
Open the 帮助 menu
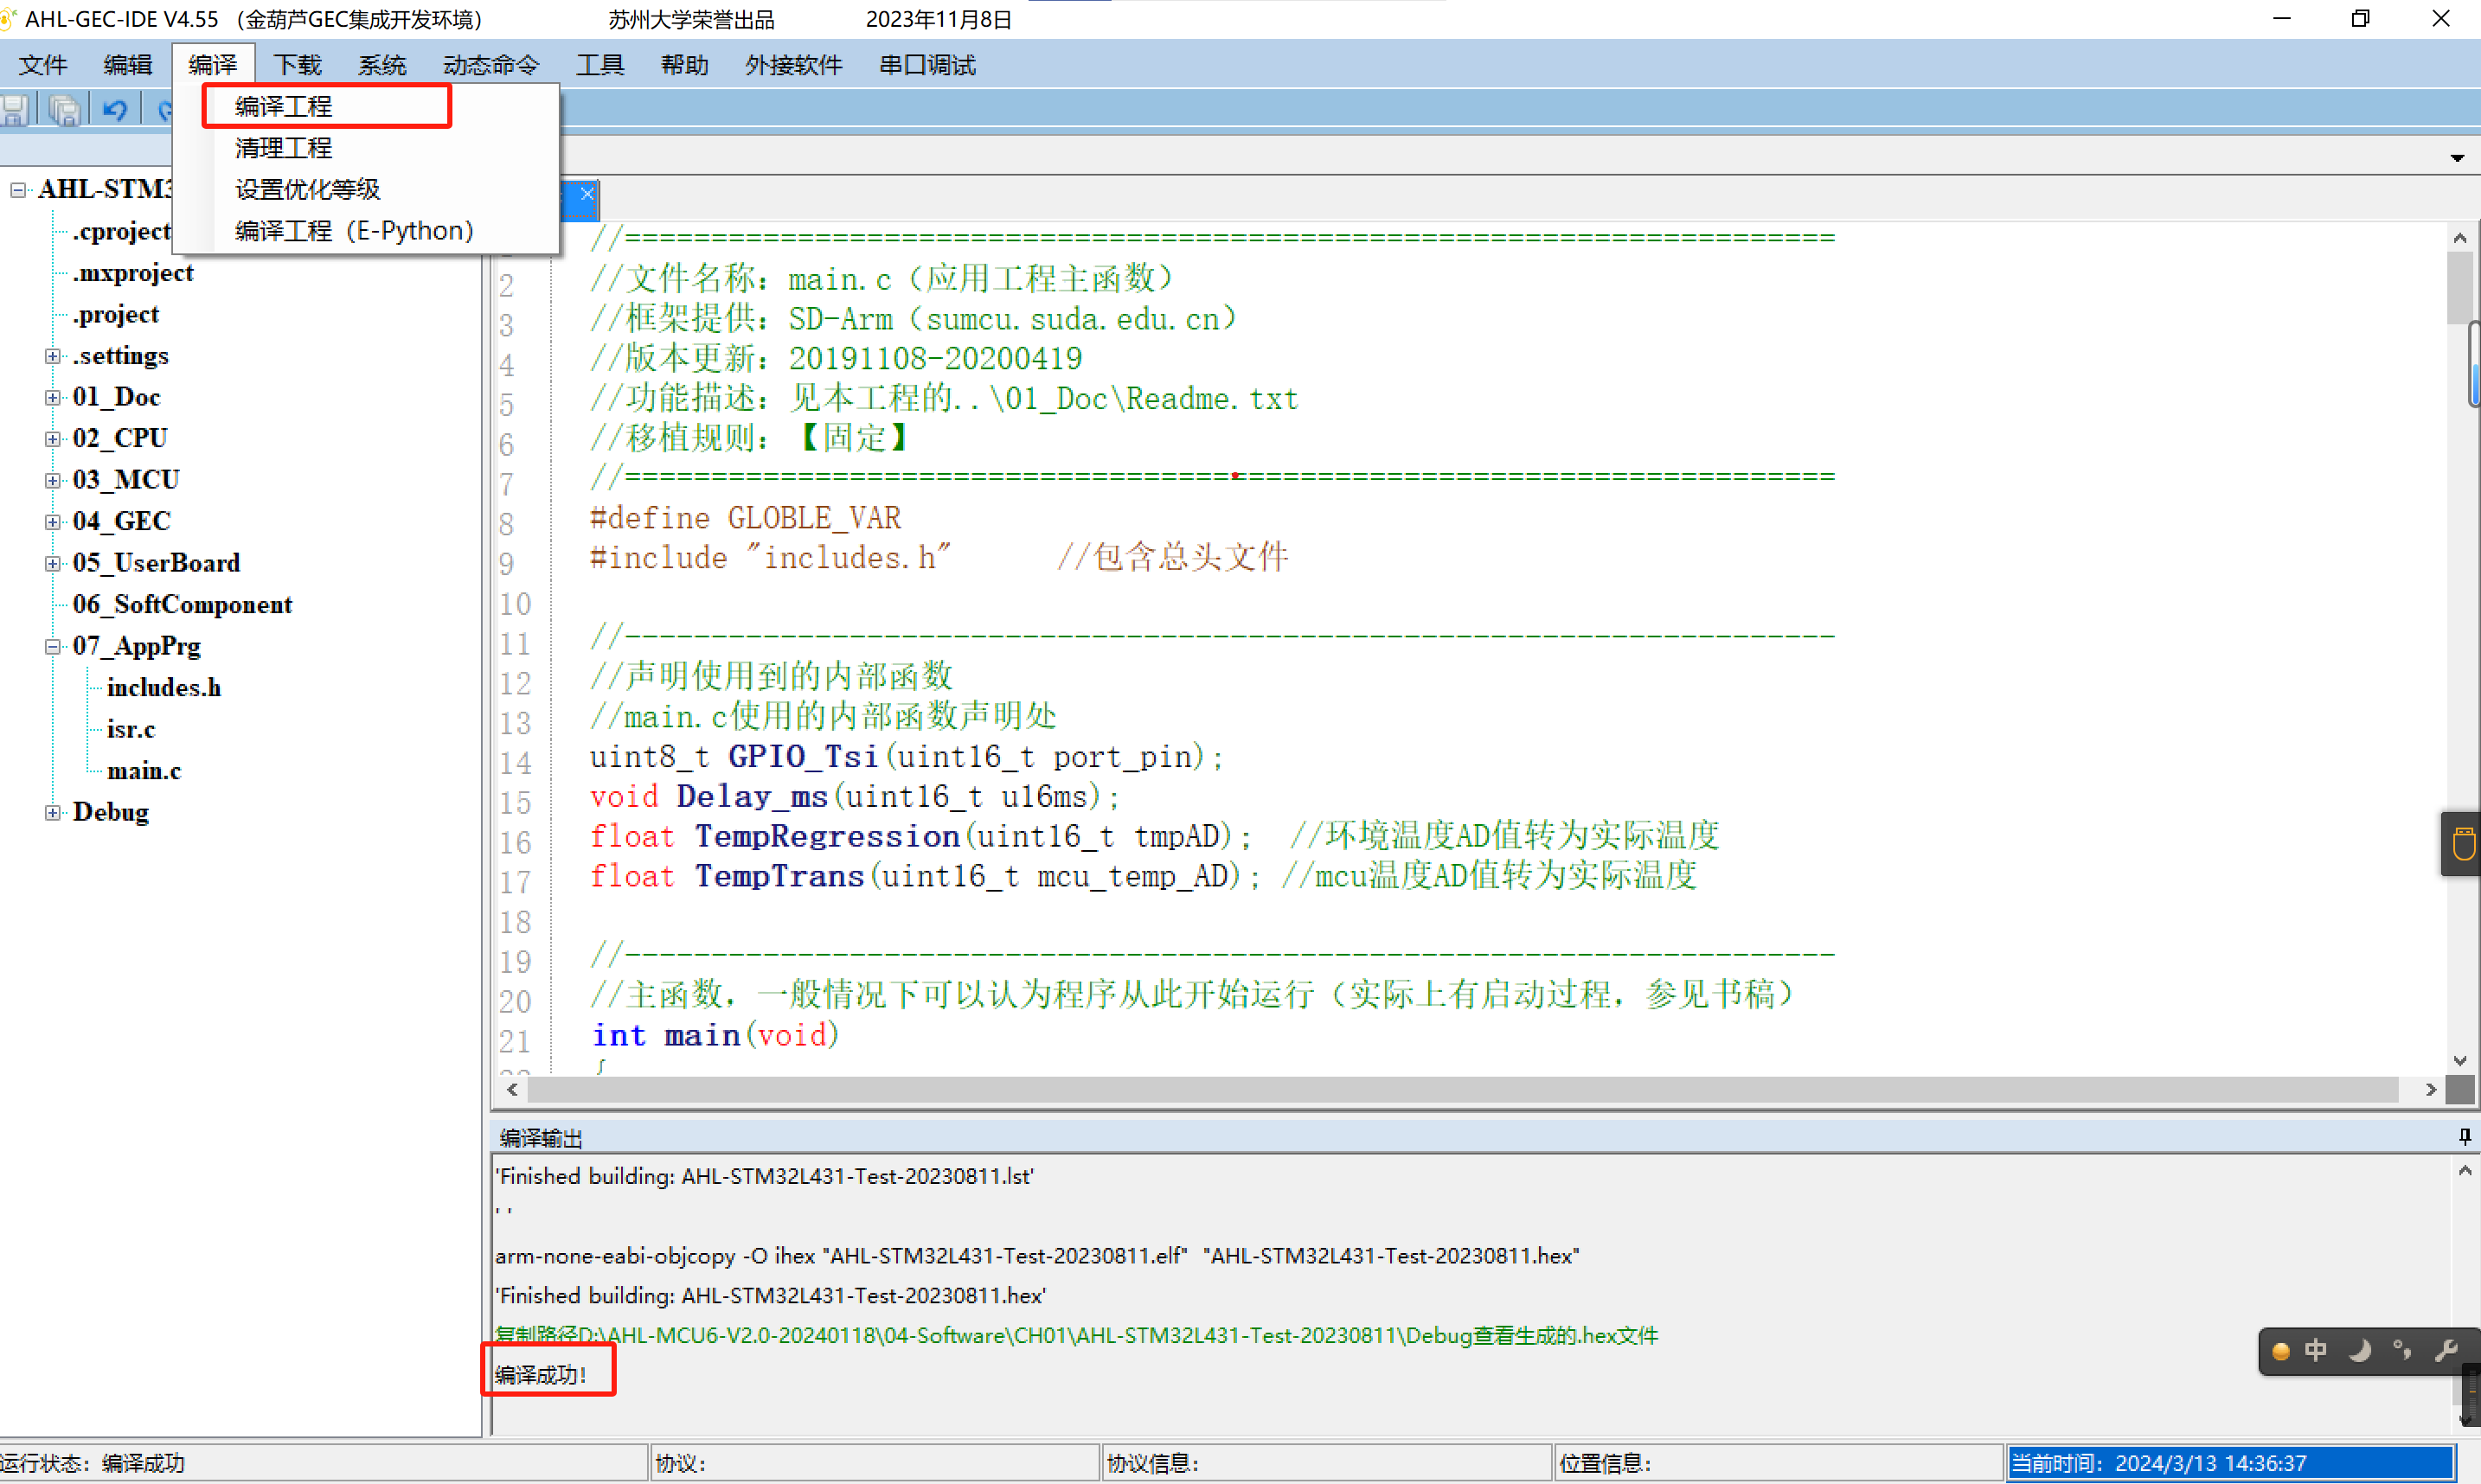685,65
